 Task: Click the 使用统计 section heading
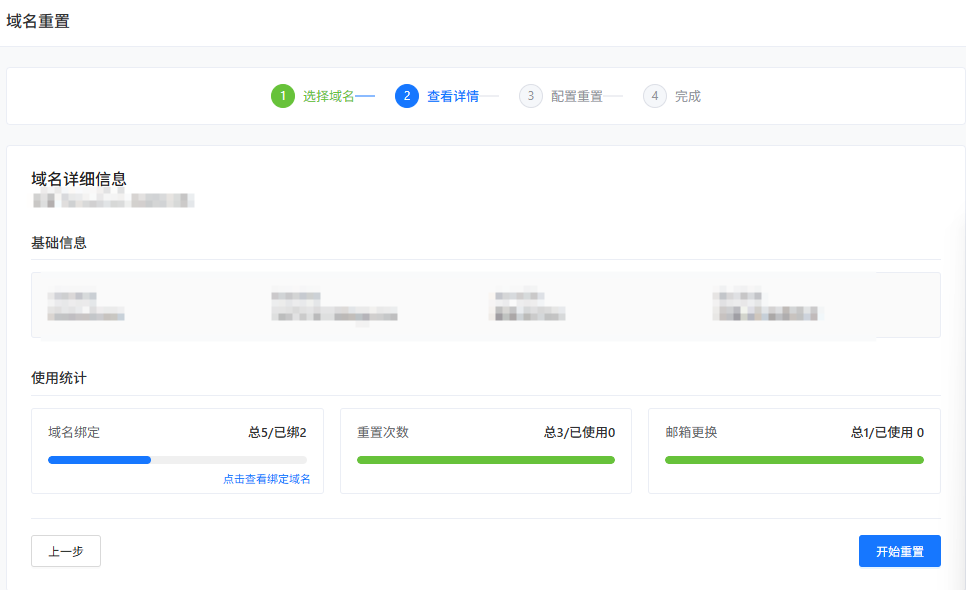pyautogui.click(x=59, y=378)
